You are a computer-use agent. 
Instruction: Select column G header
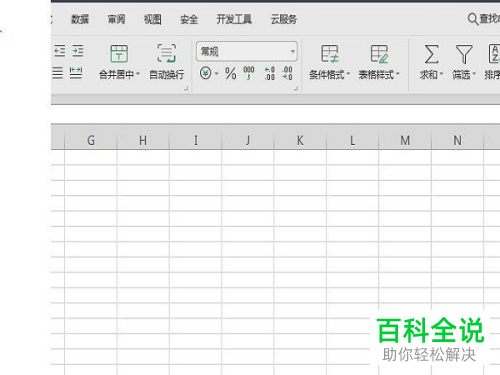click(x=91, y=140)
